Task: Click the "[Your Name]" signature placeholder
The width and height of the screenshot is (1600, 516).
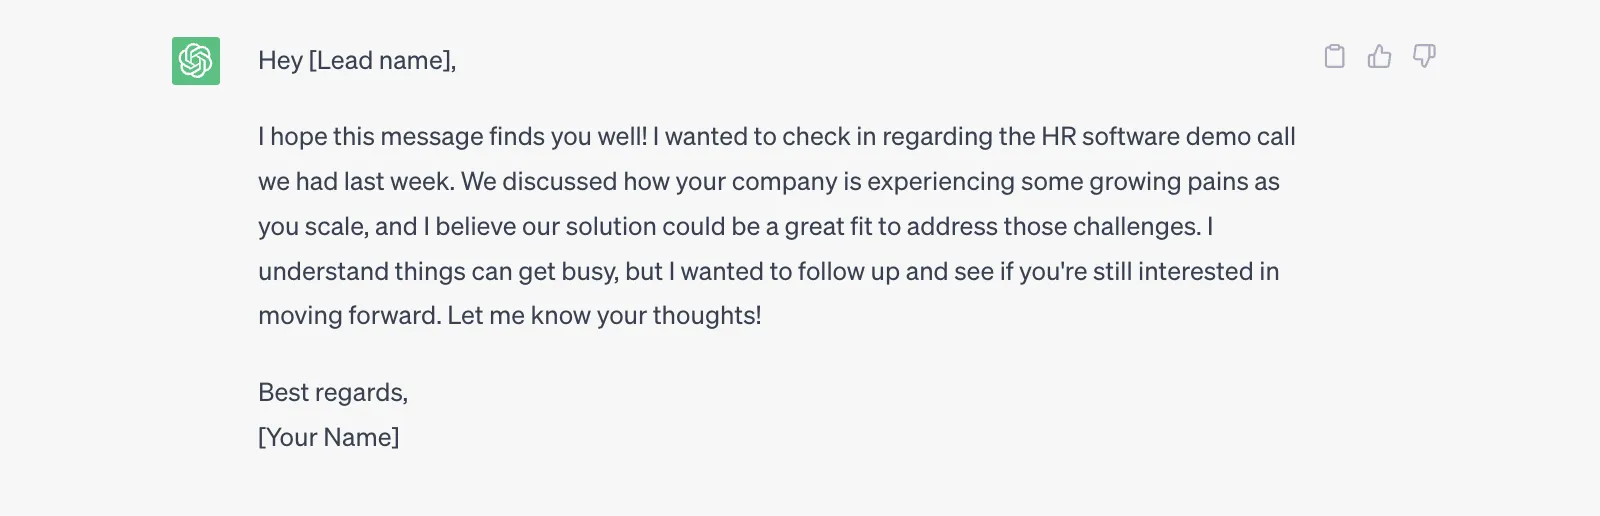Action: (329, 437)
